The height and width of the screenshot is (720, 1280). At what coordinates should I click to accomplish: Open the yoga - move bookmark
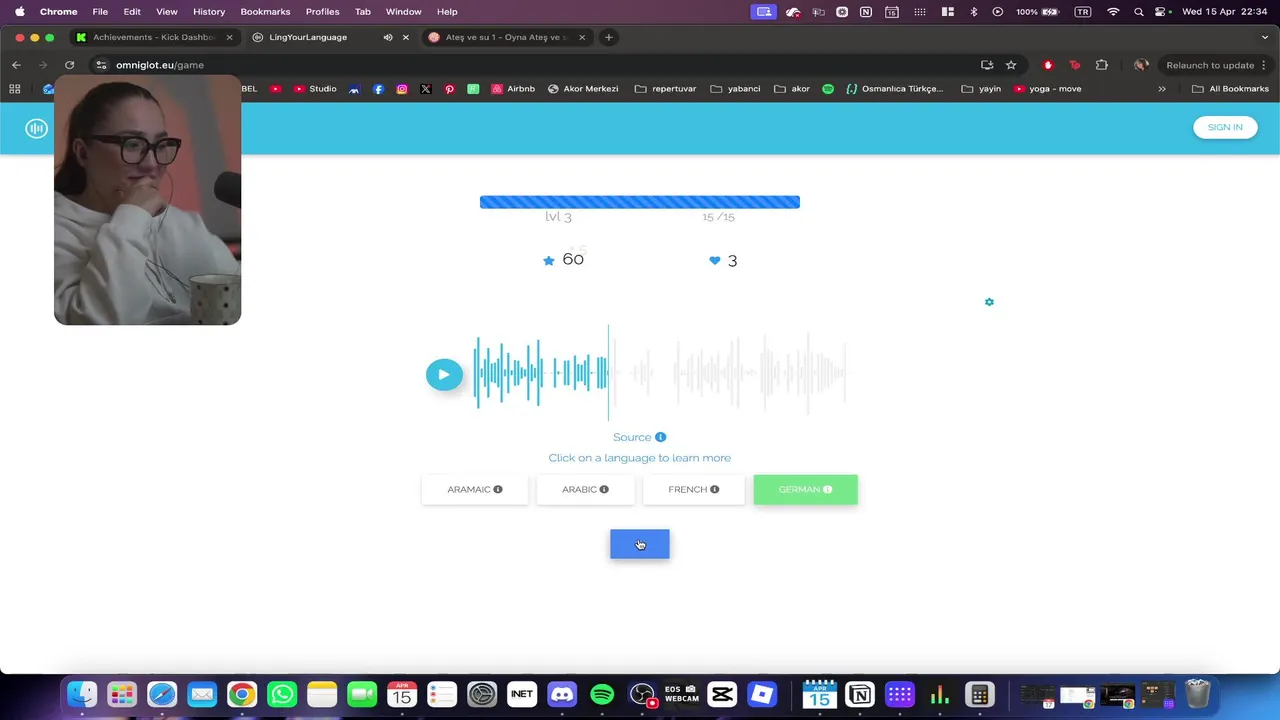[1048, 89]
